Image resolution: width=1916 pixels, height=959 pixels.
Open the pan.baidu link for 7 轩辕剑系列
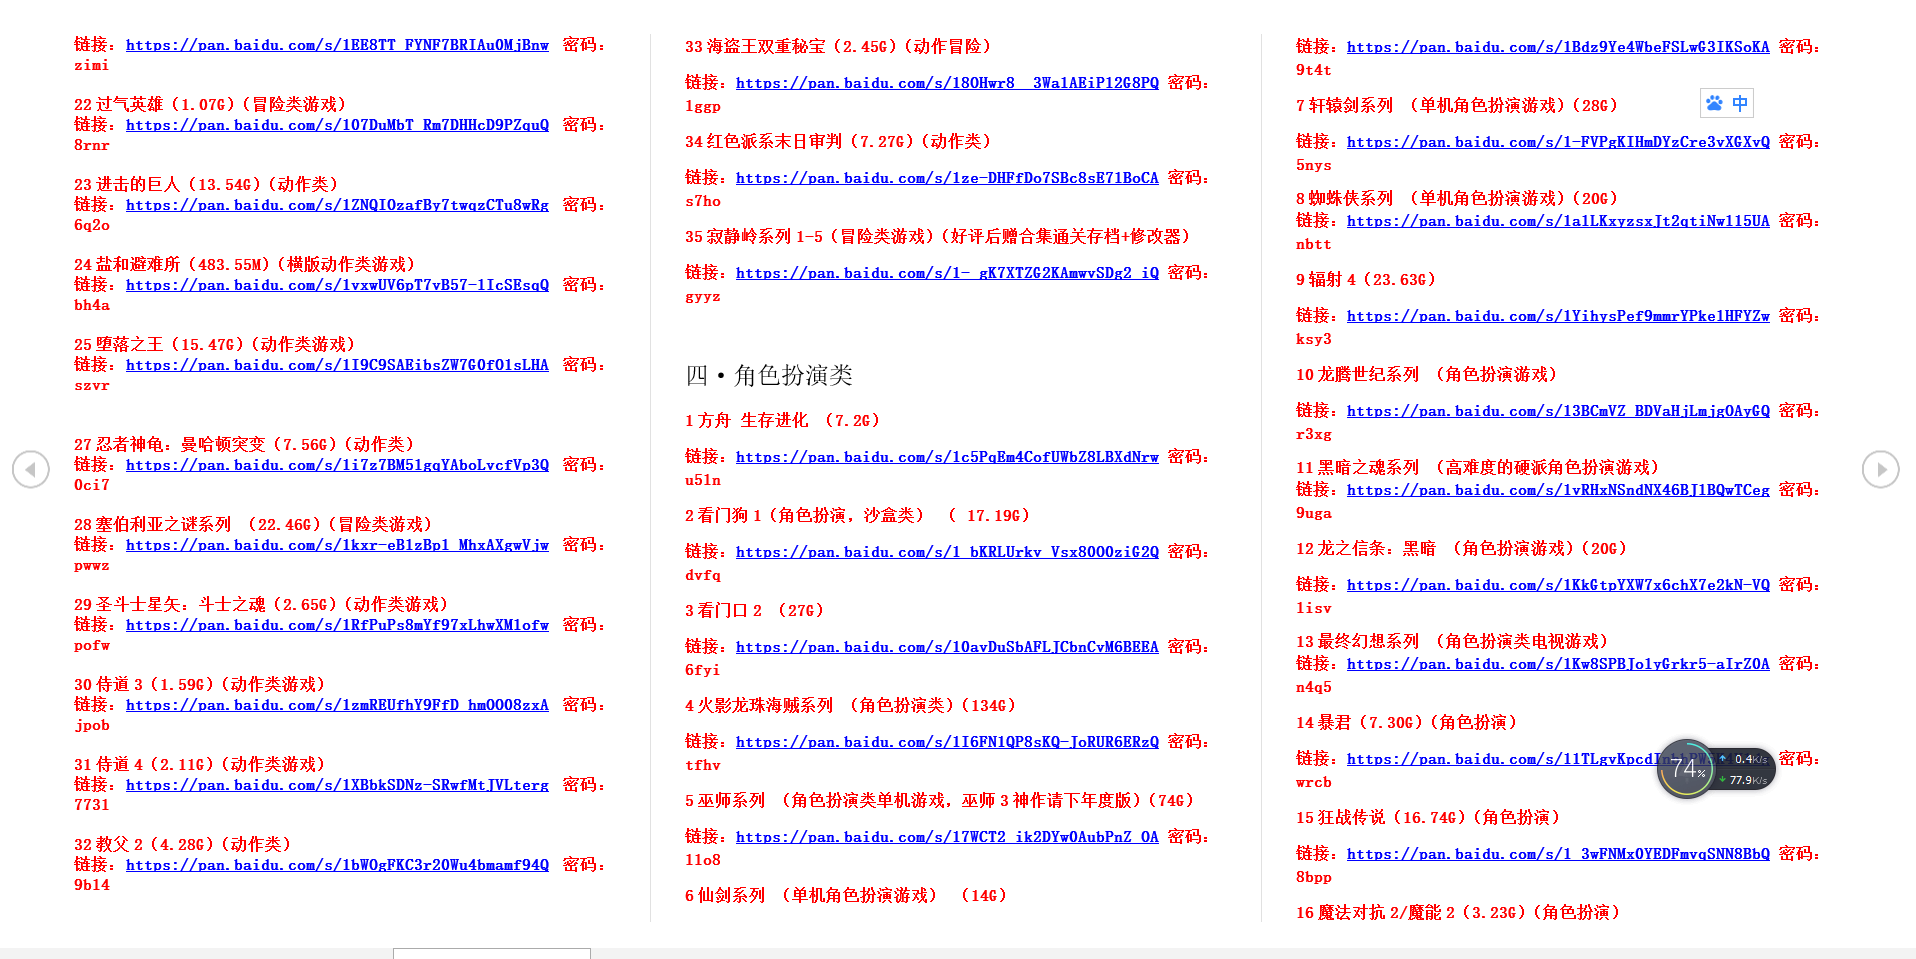tap(1558, 142)
